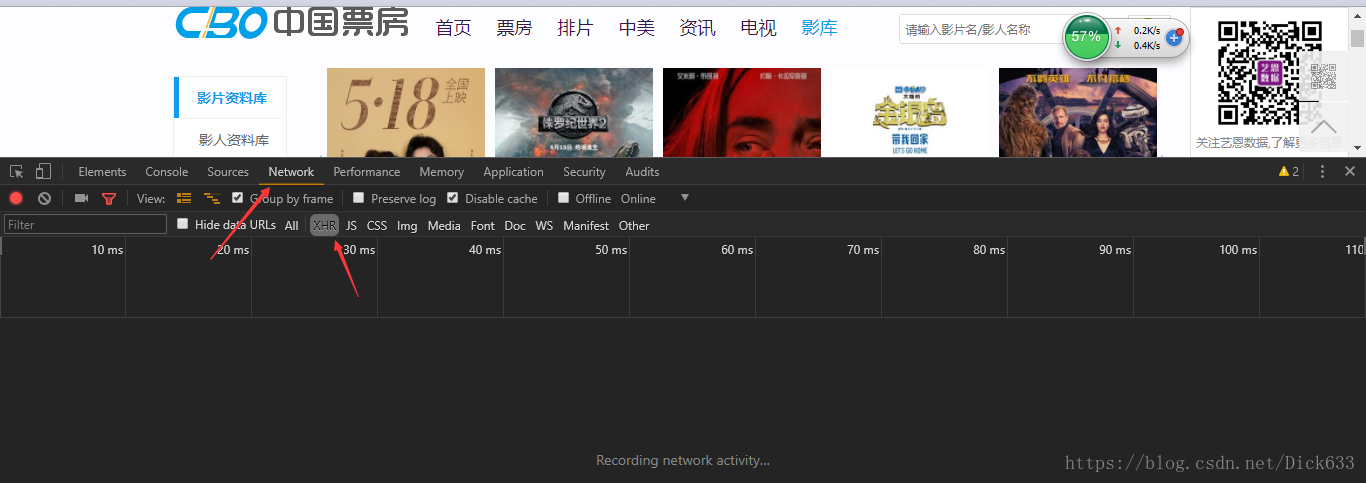Open the Application tab

(513, 172)
